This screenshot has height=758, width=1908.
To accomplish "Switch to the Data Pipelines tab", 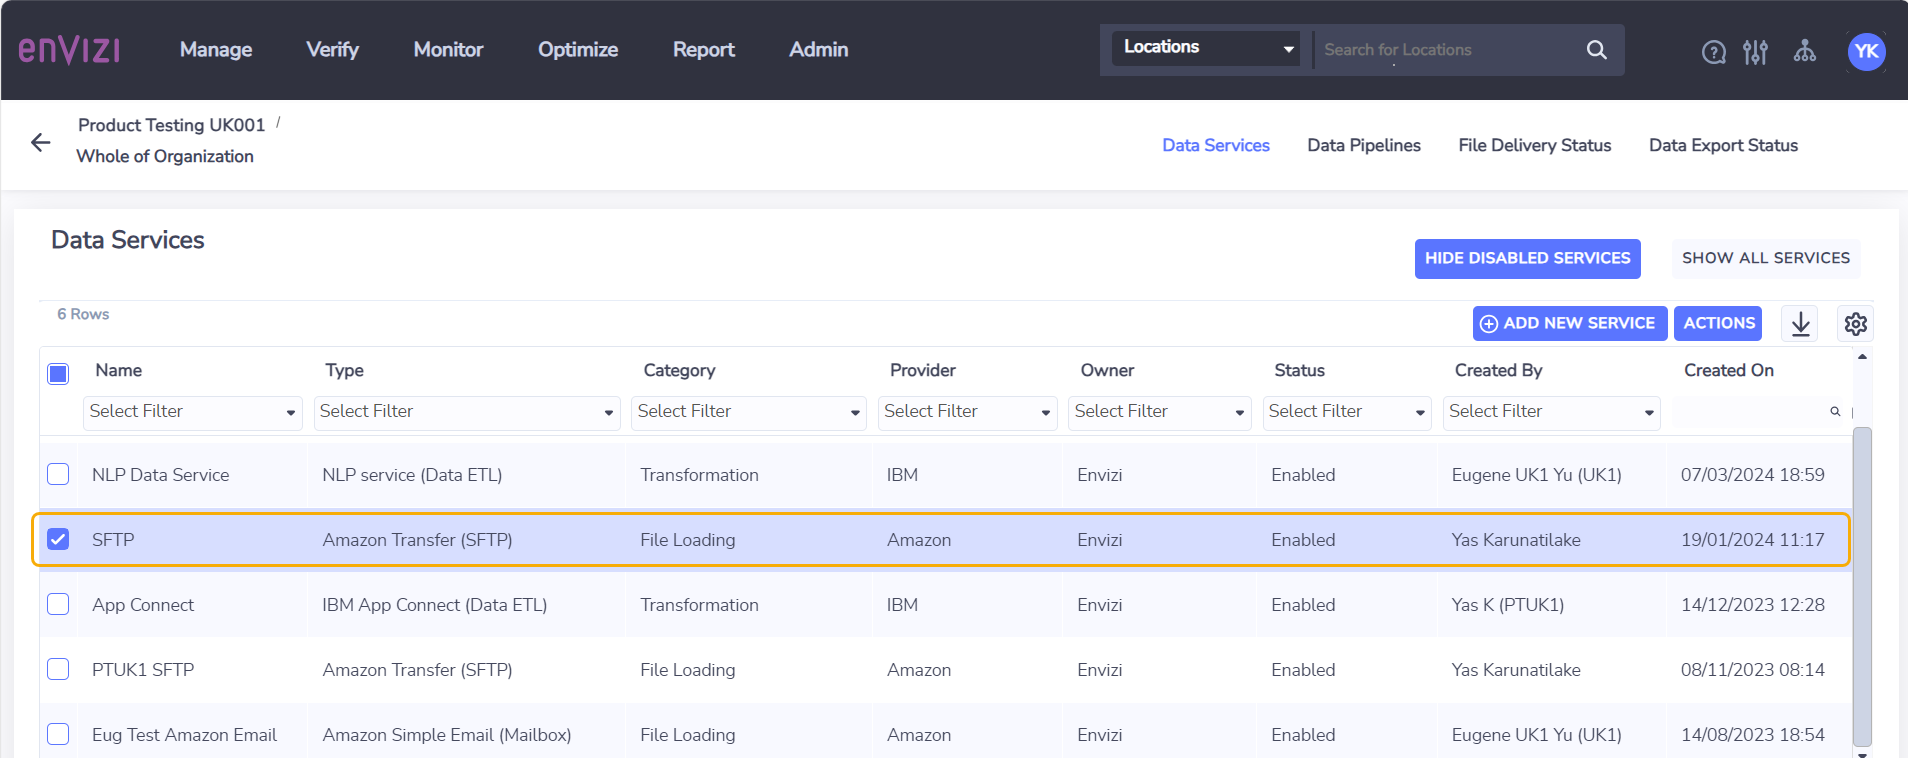I will pyautogui.click(x=1364, y=146).
